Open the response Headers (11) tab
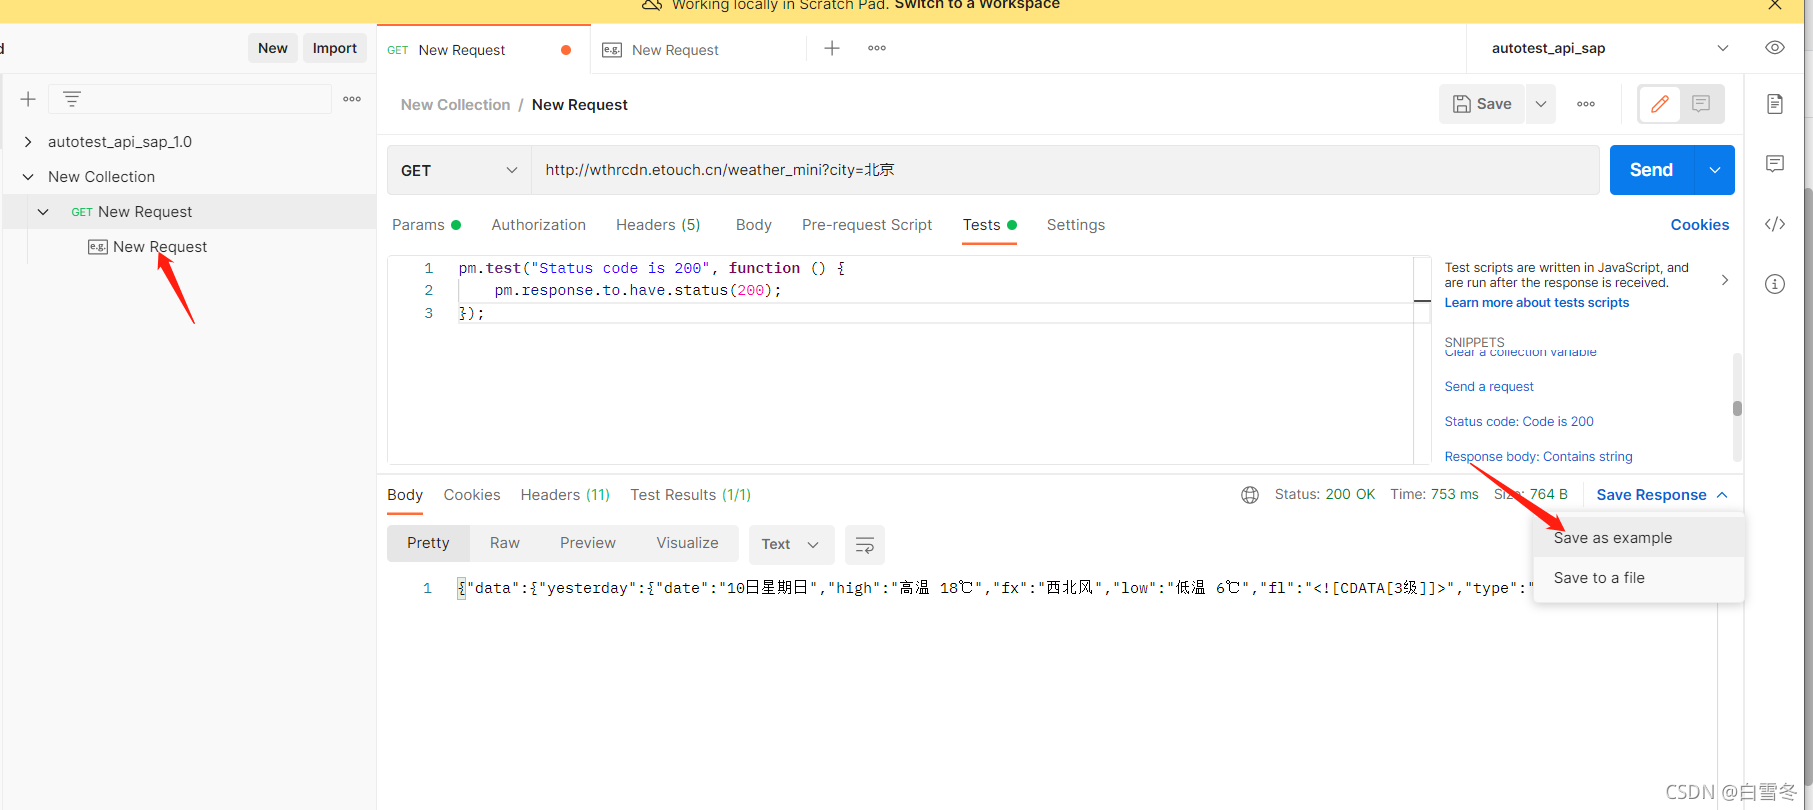Image resolution: width=1813 pixels, height=810 pixels. (565, 495)
